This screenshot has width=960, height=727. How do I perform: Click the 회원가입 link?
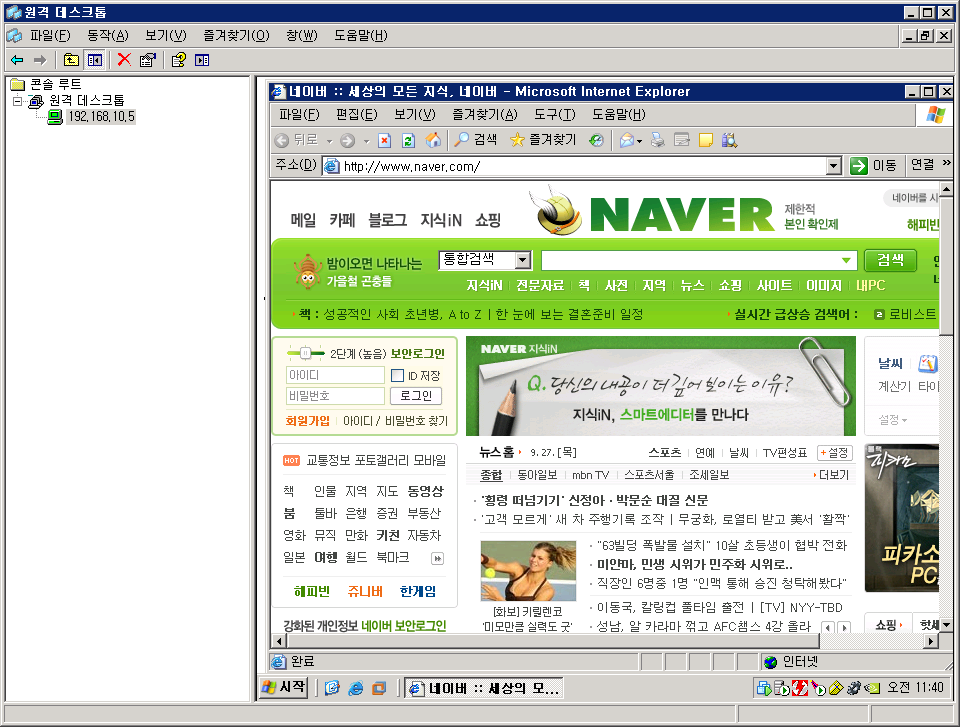pos(307,421)
